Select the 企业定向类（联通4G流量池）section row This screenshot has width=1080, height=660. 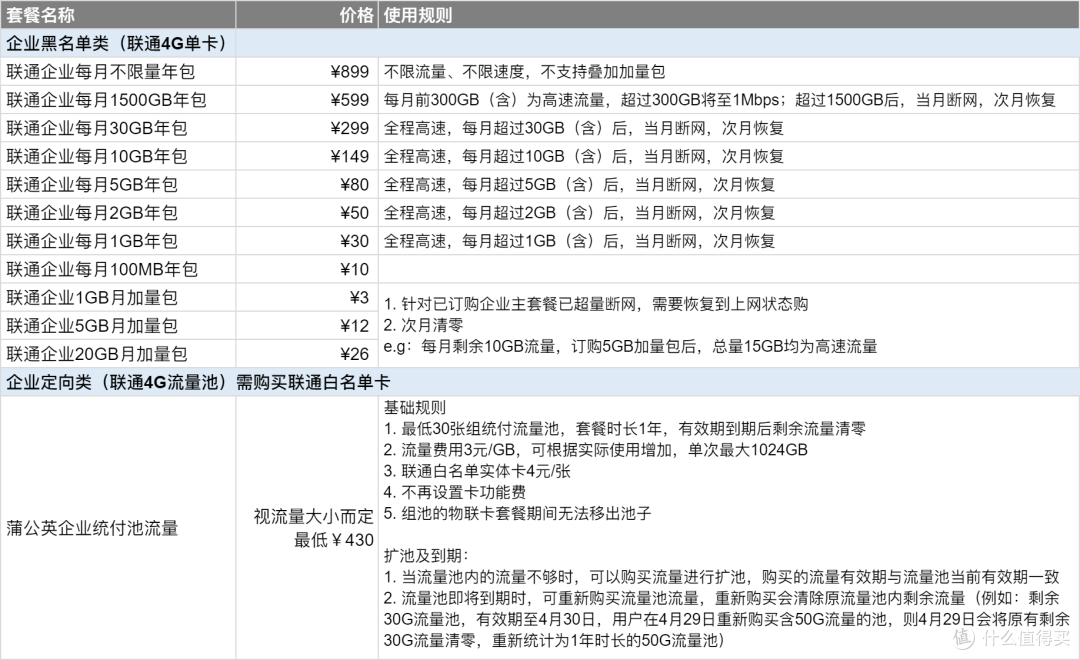click(x=540, y=382)
